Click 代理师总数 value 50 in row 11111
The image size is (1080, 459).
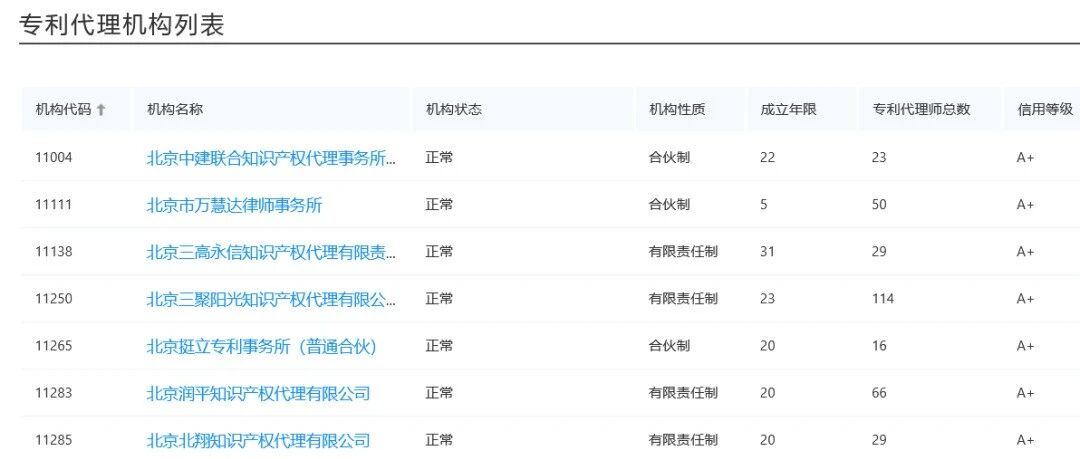(879, 205)
